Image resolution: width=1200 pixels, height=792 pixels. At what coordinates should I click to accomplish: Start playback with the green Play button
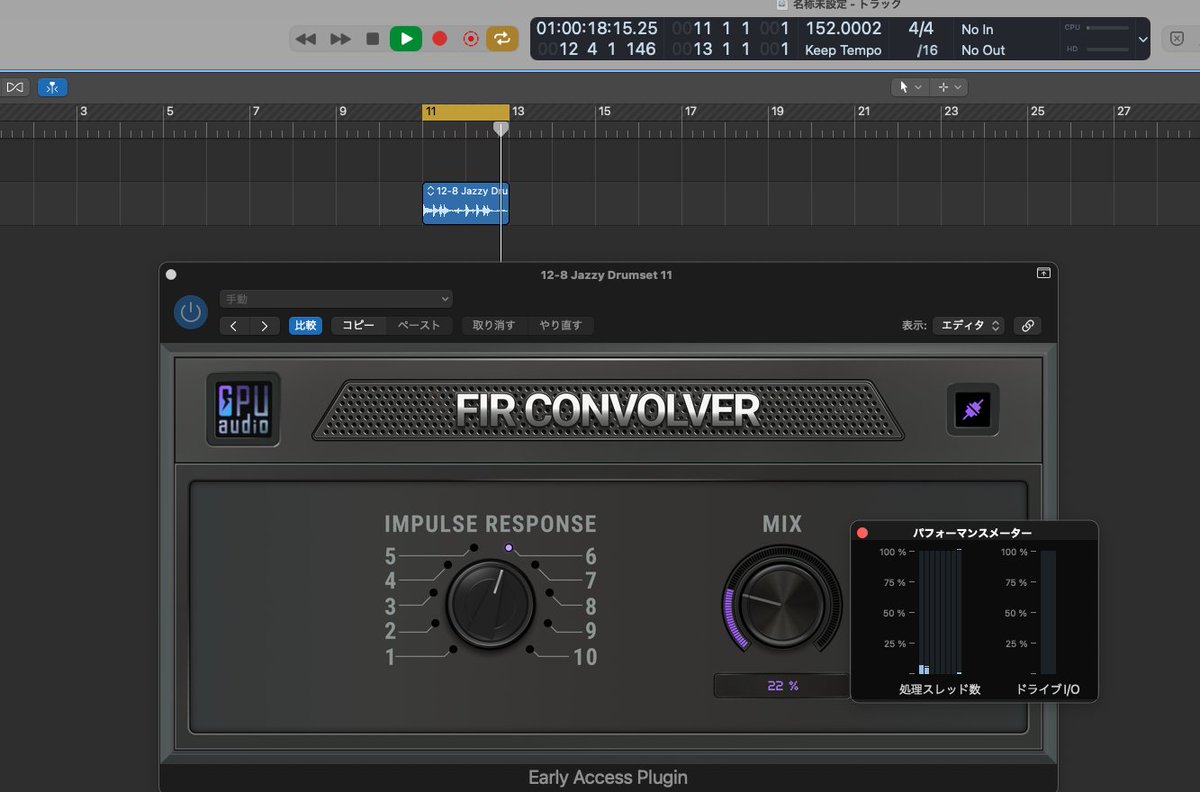405,39
